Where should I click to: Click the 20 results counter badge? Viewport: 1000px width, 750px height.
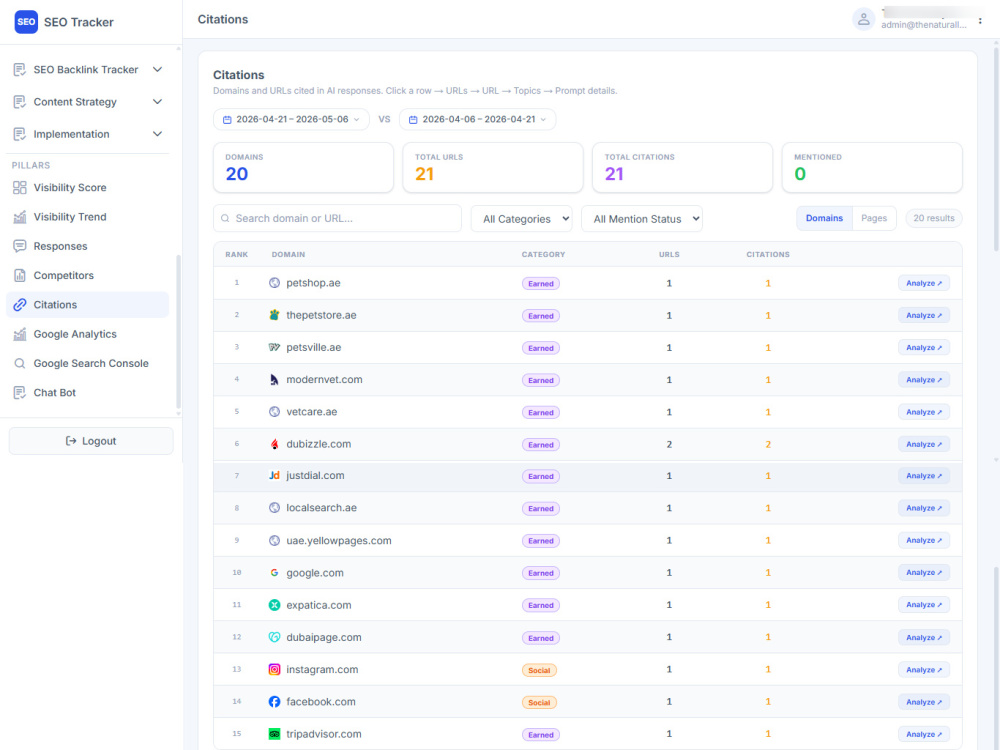point(934,218)
